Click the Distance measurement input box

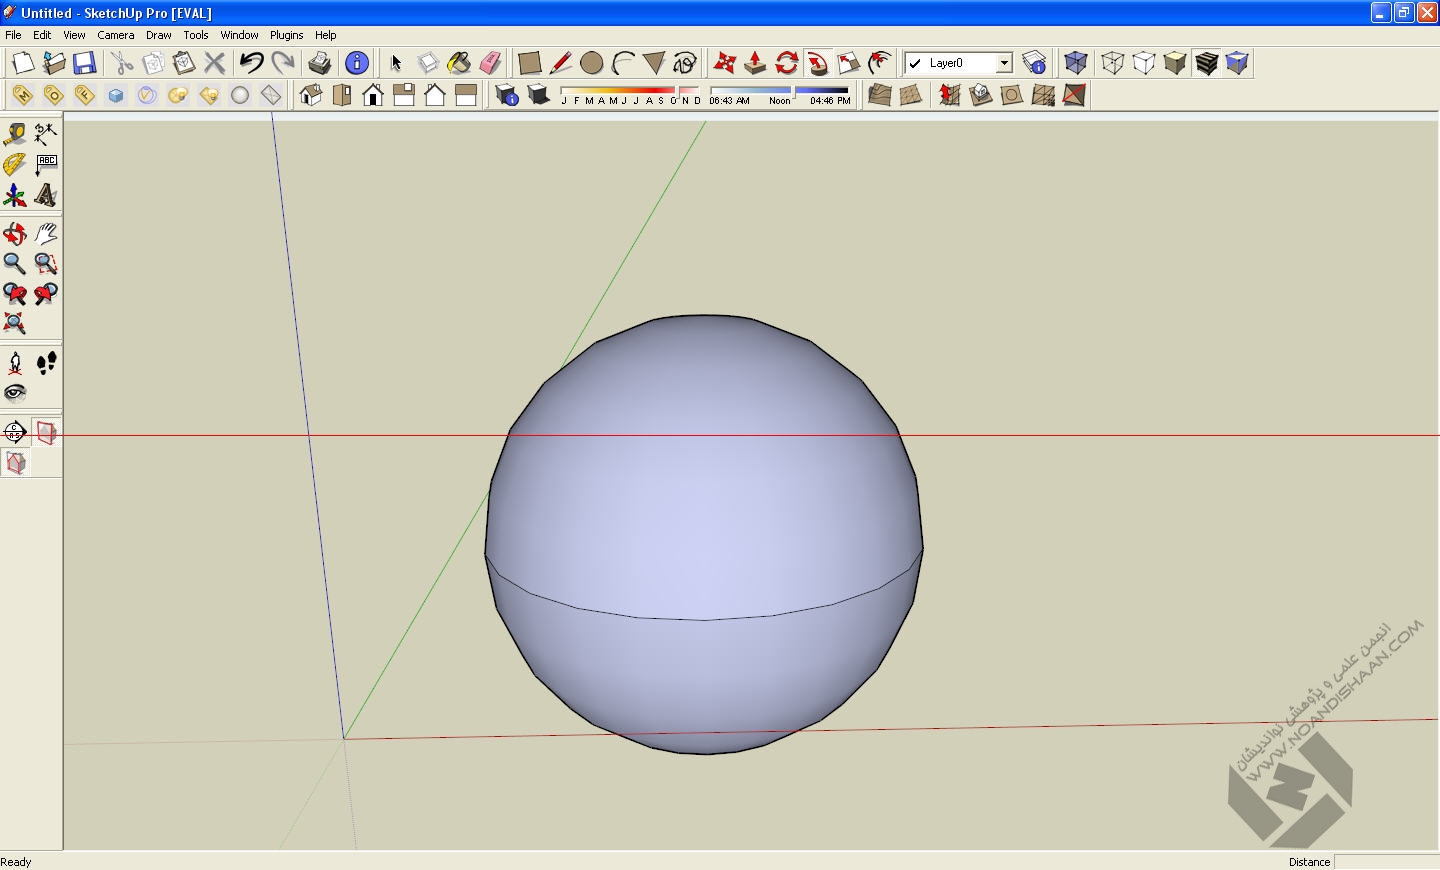tap(1386, 862)
